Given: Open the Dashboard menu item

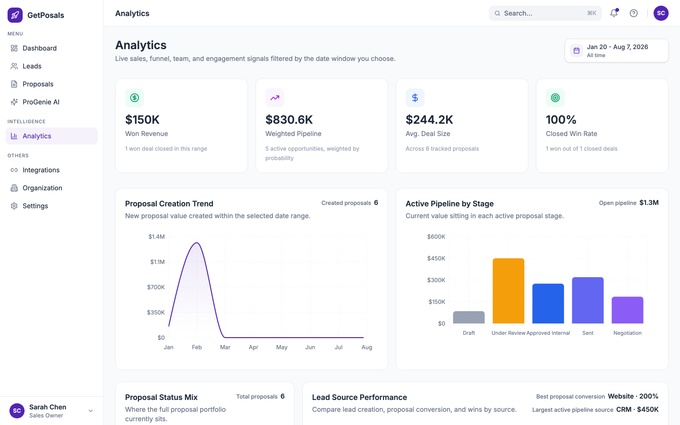Looking at the screenshot, I should 52,48.
